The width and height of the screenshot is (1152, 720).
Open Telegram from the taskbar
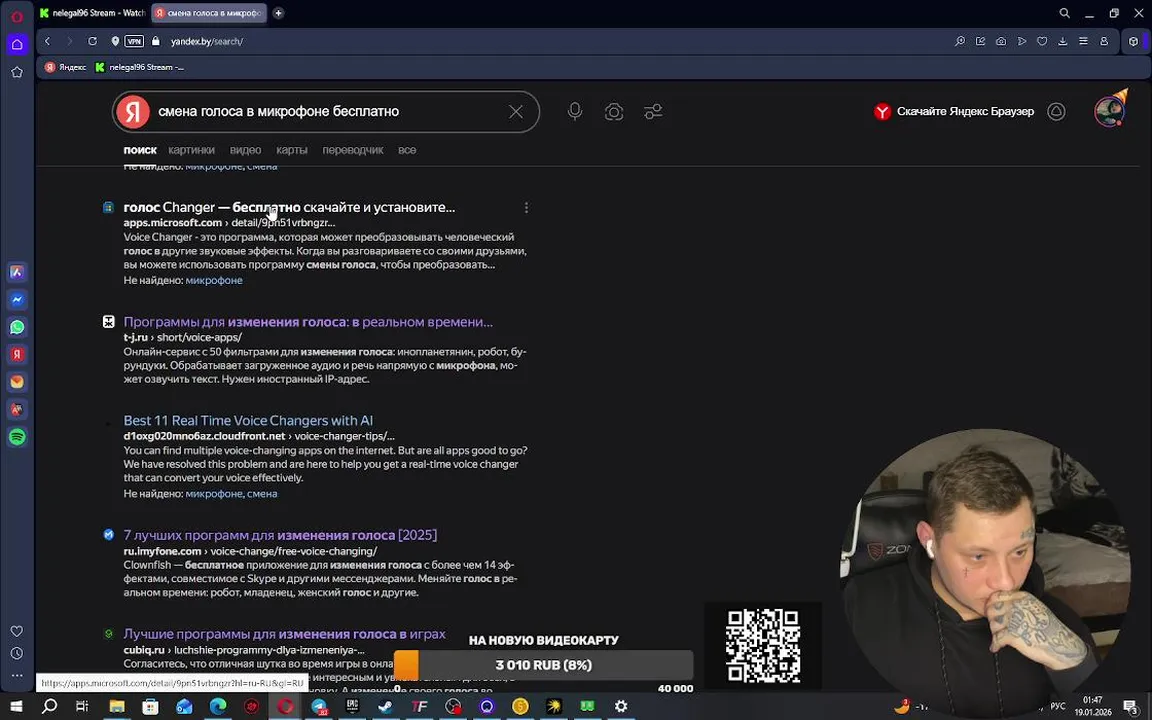click(x=320, y=707)
